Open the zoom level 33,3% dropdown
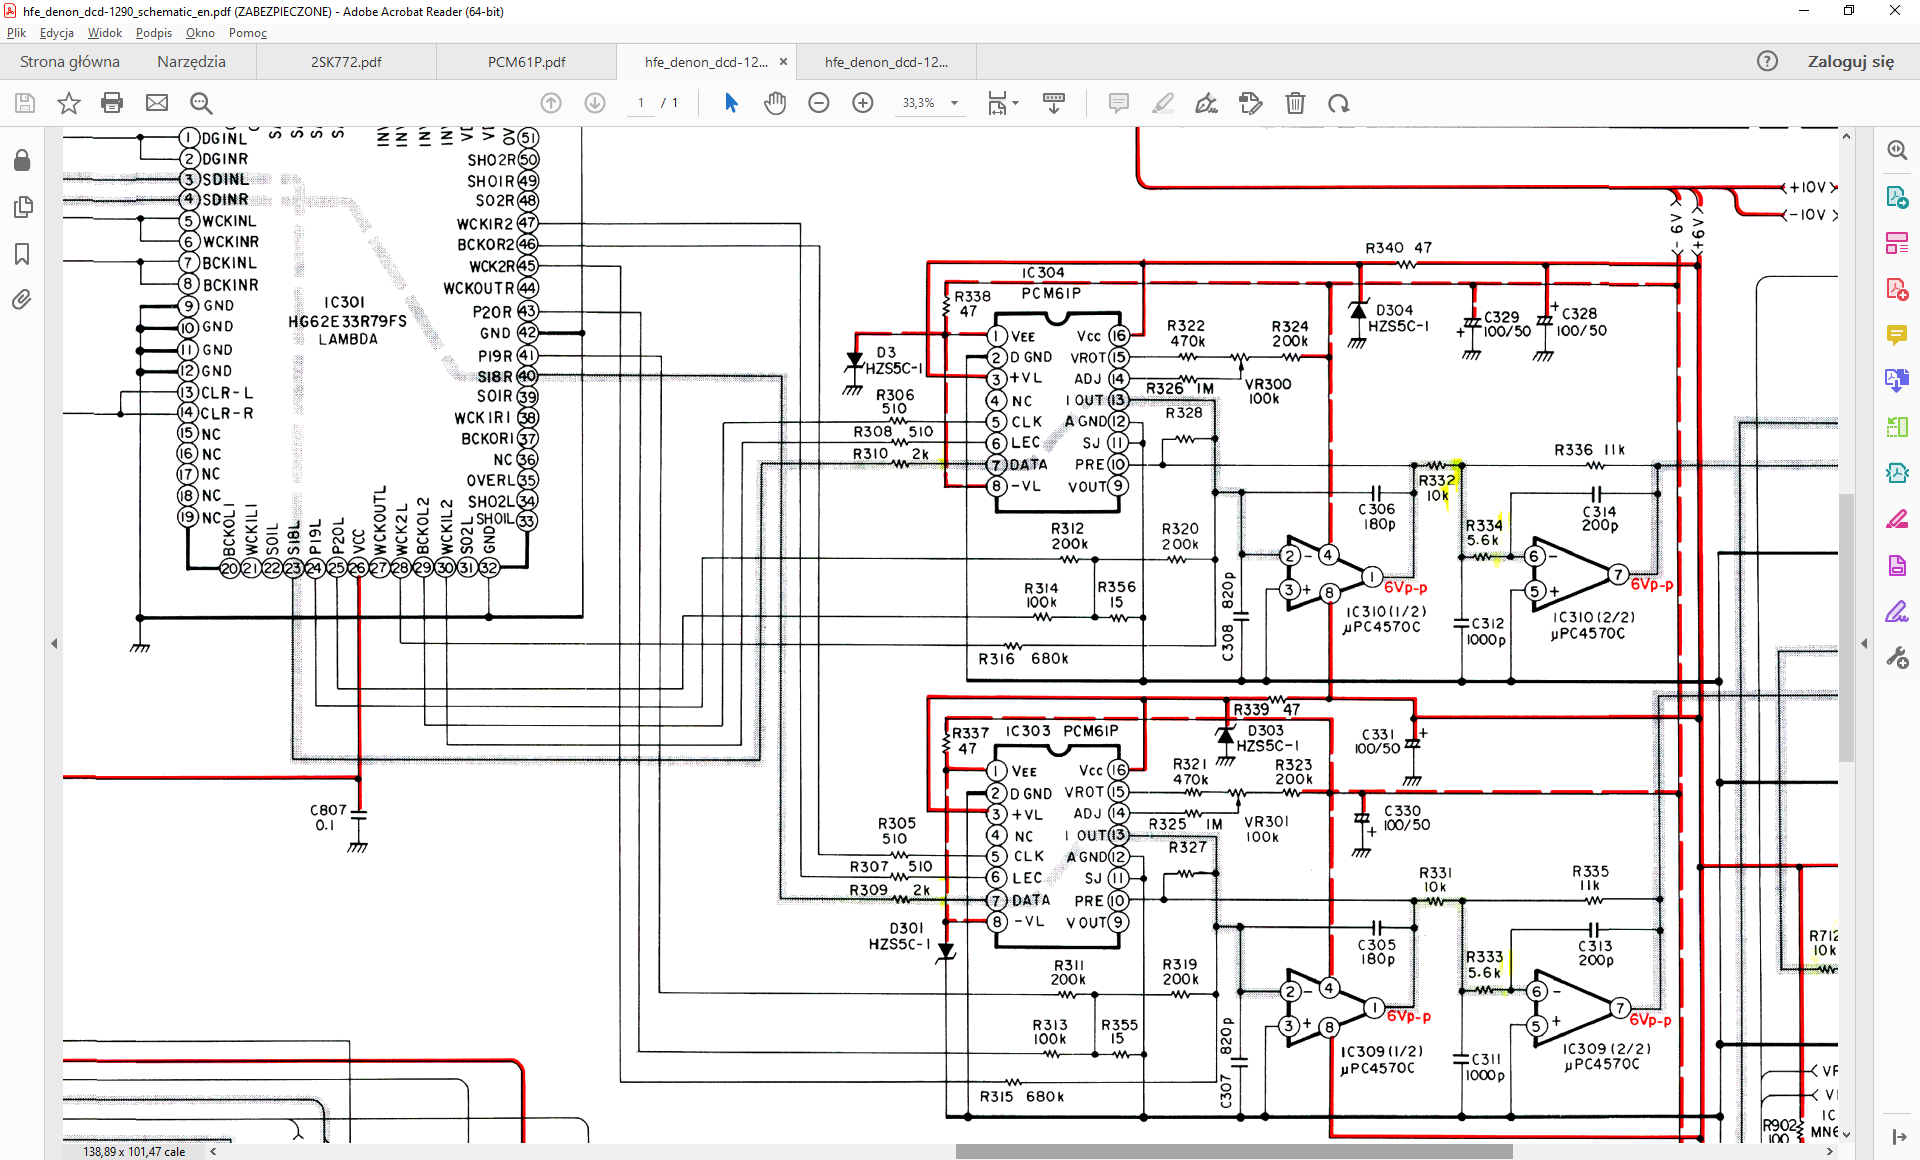1920x1160 pixels. pos(954,103)
